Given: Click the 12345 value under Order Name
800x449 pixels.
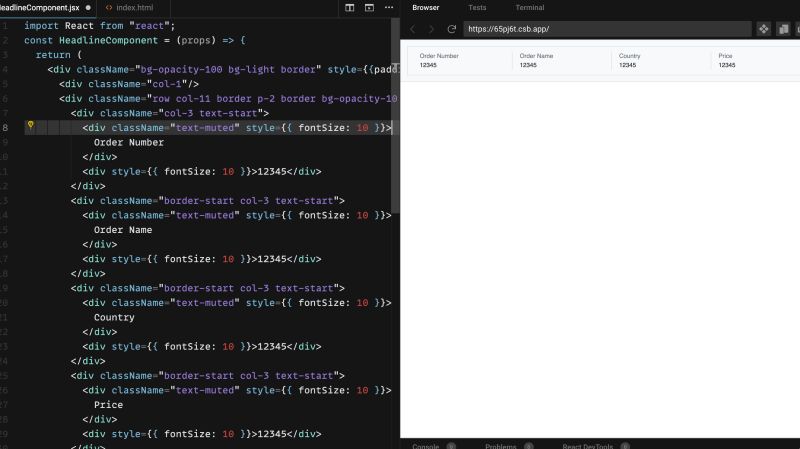Looking at the screenshot, I should 528,65.
